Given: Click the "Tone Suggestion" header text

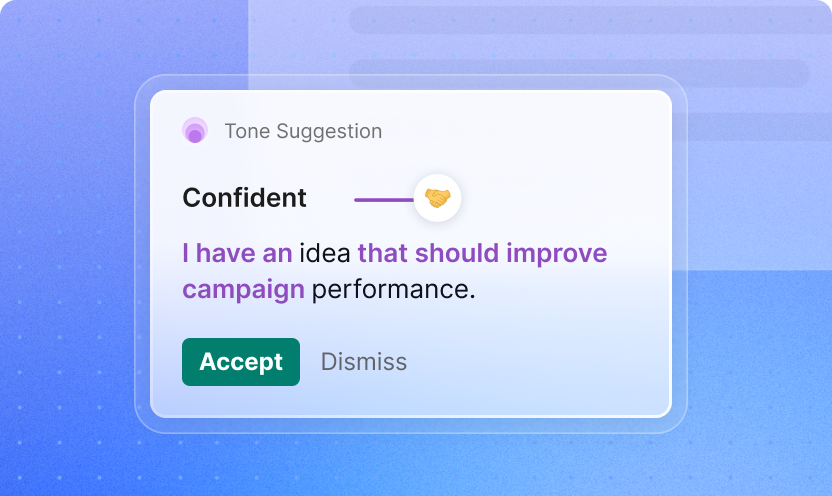Looking at the screenshot, I should (303, 131).
